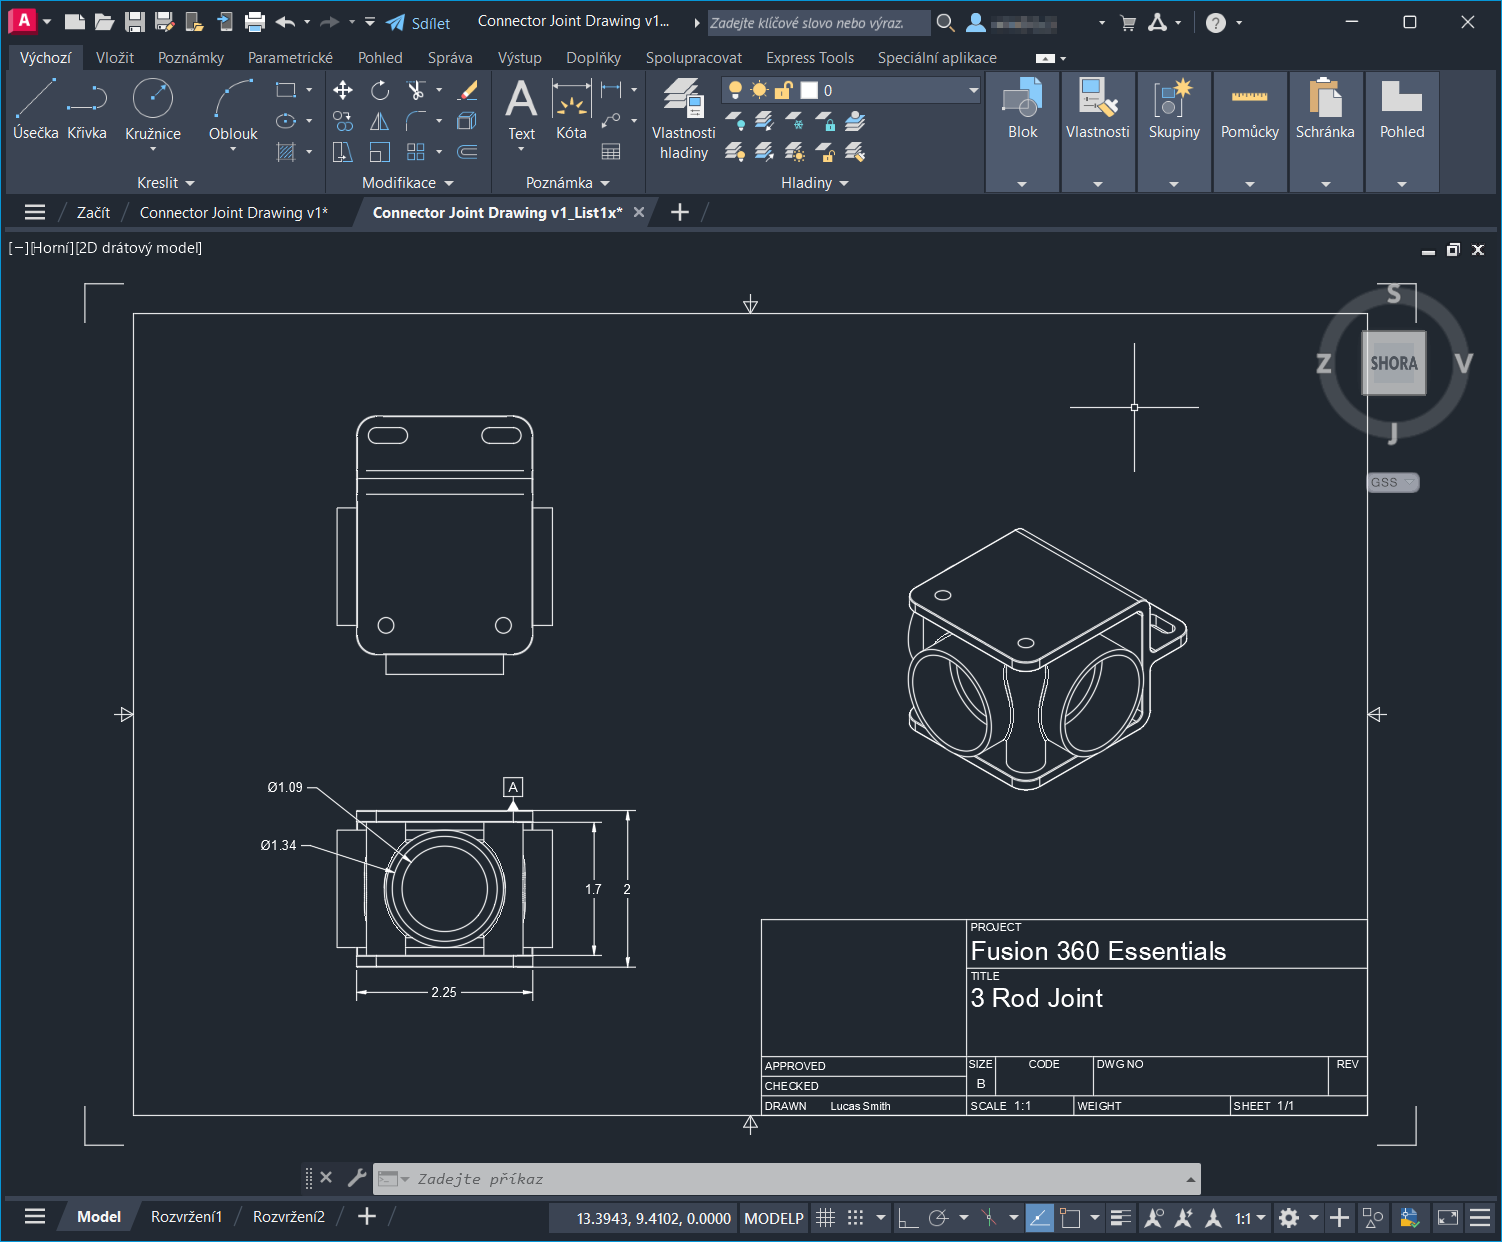Toggle the drawing grid display in status bar
The height and width of the screenshot is (1242, 1502).
point(826,1218)
